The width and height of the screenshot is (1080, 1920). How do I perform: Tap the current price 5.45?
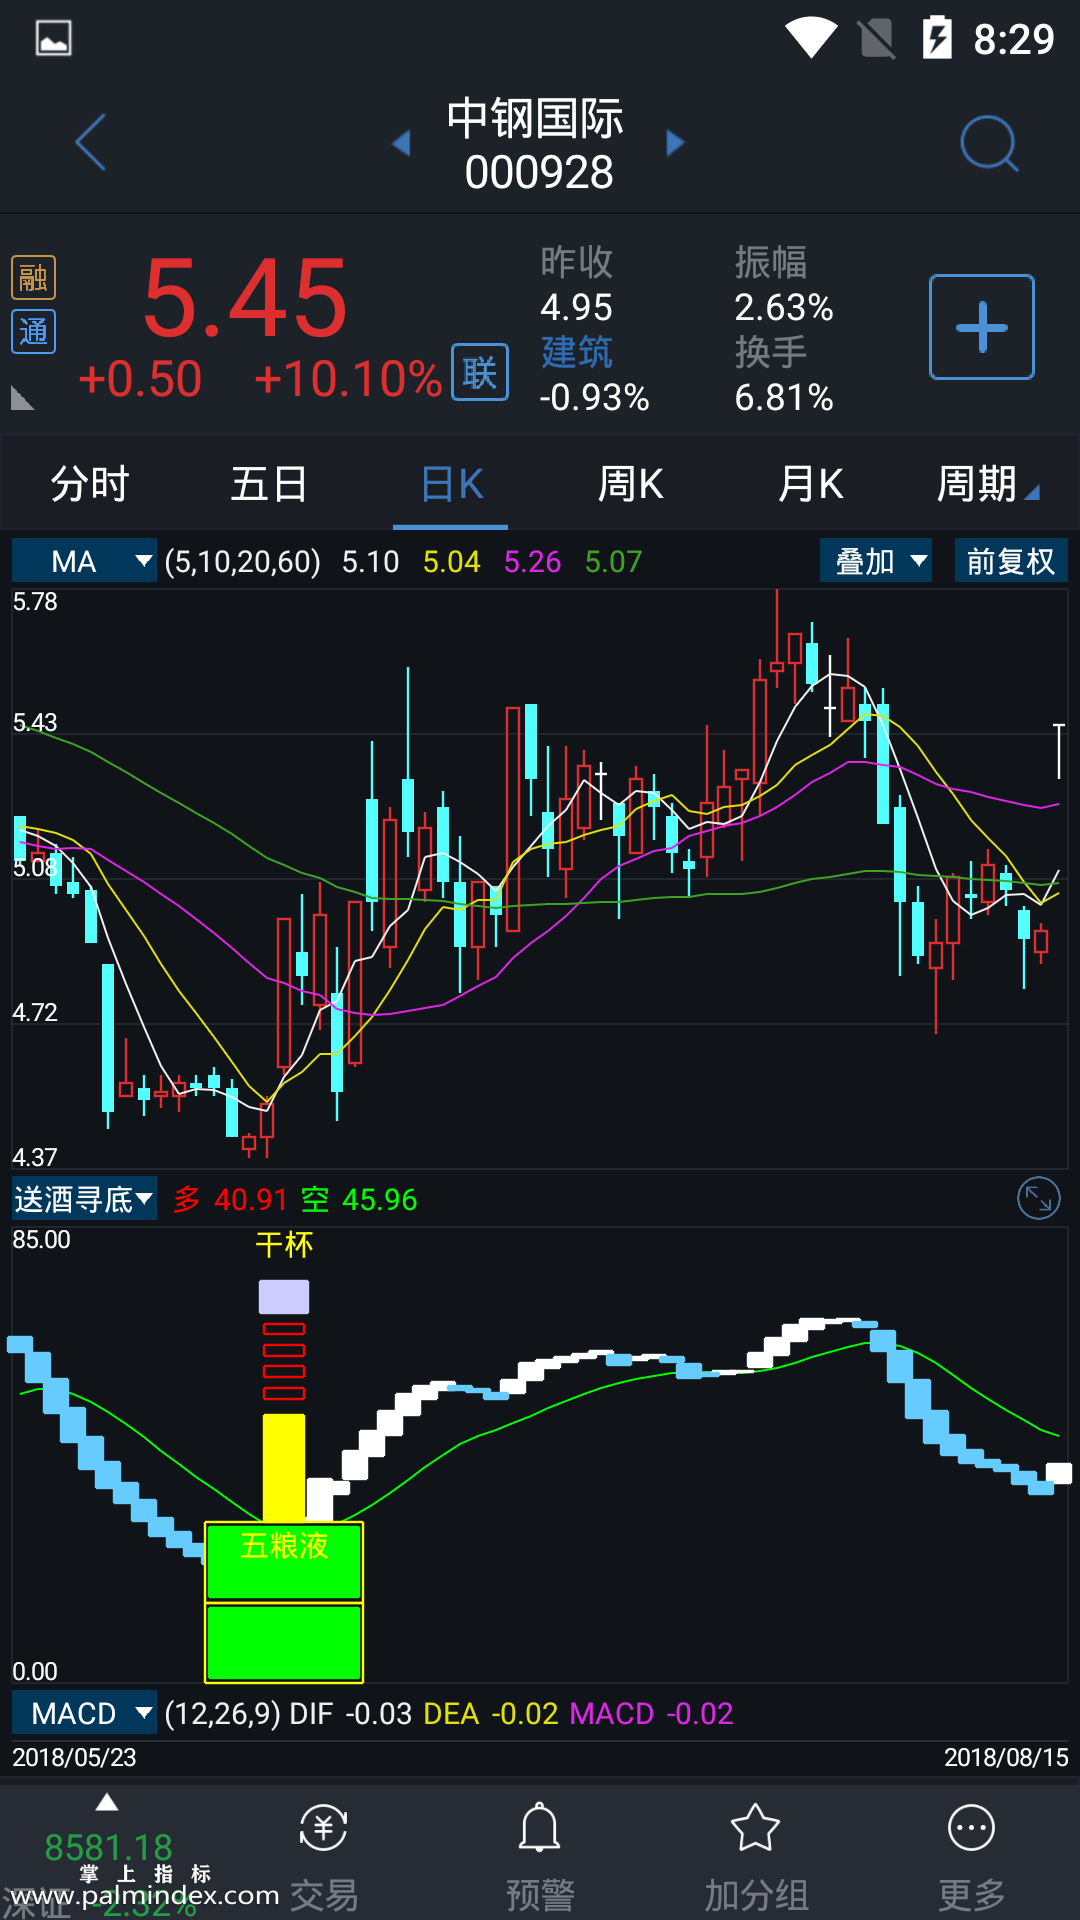pyautogui.click(x=245, y=298)
